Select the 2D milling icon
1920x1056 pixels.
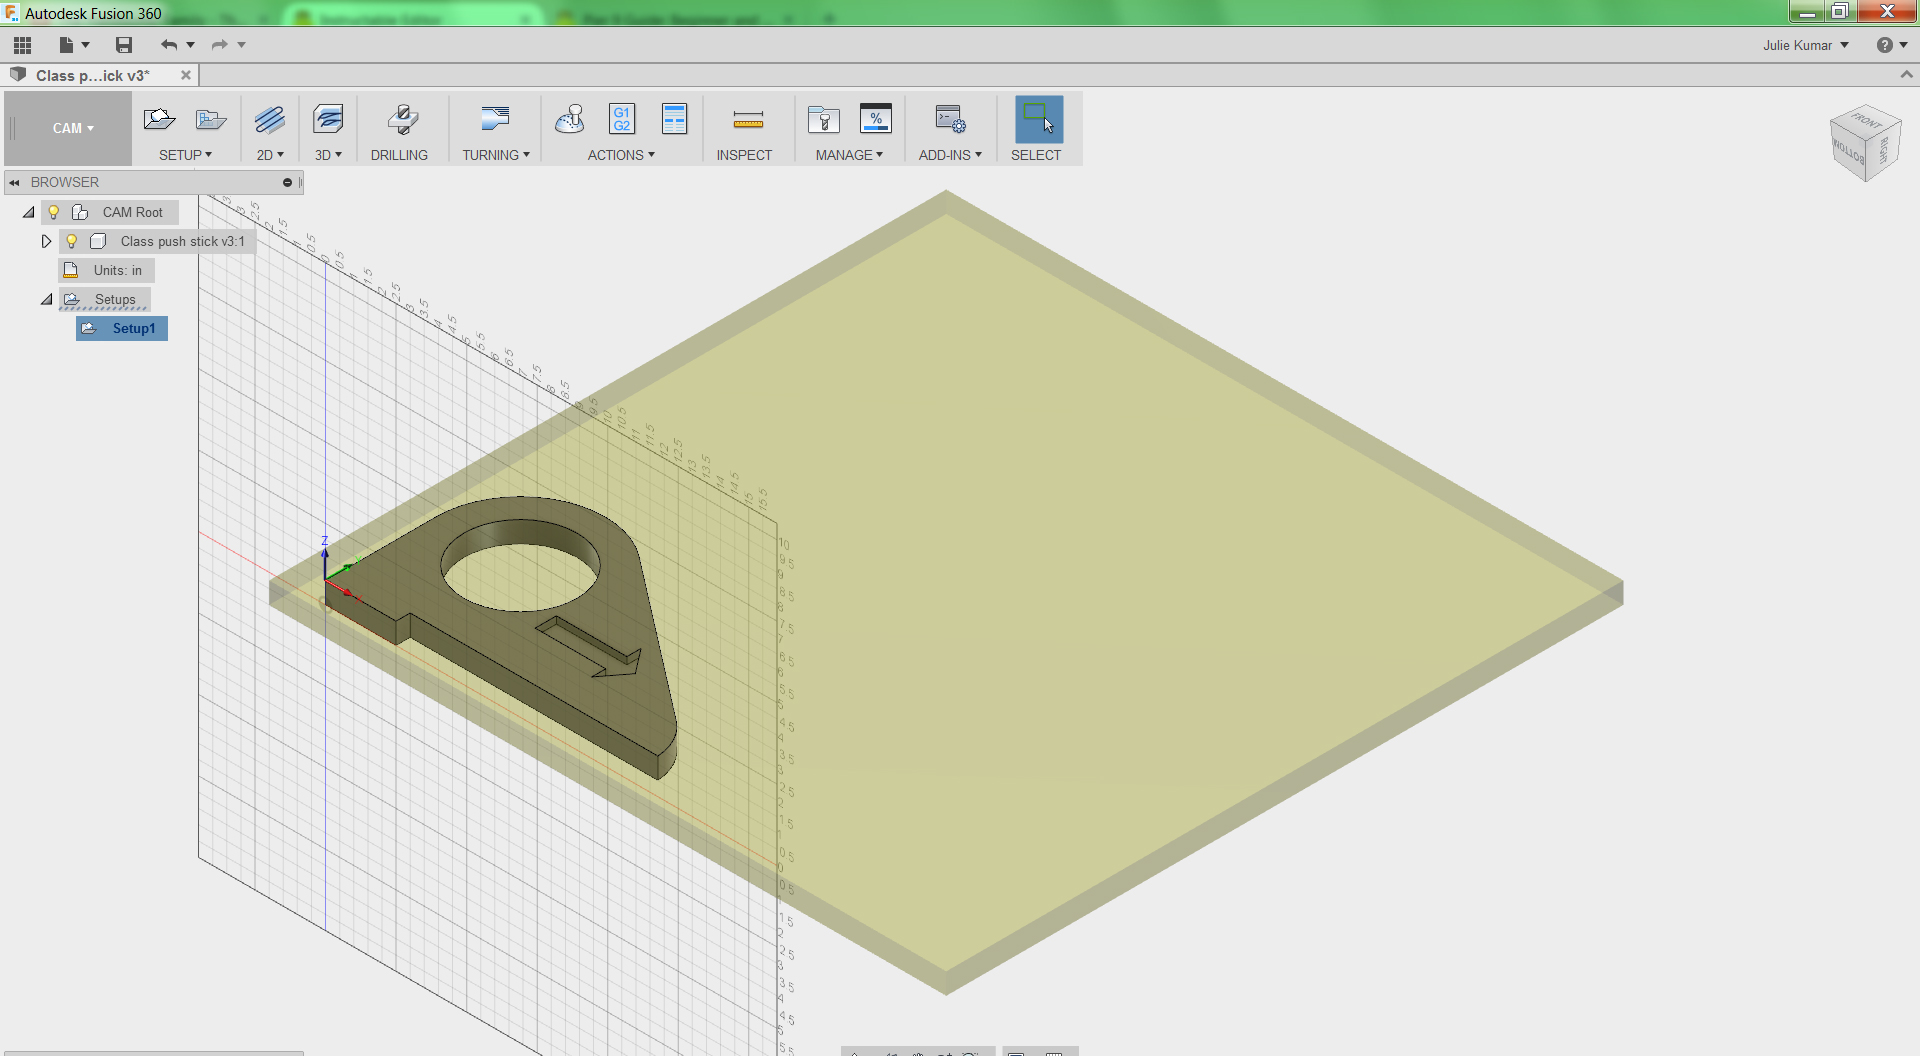coord(270,120)
